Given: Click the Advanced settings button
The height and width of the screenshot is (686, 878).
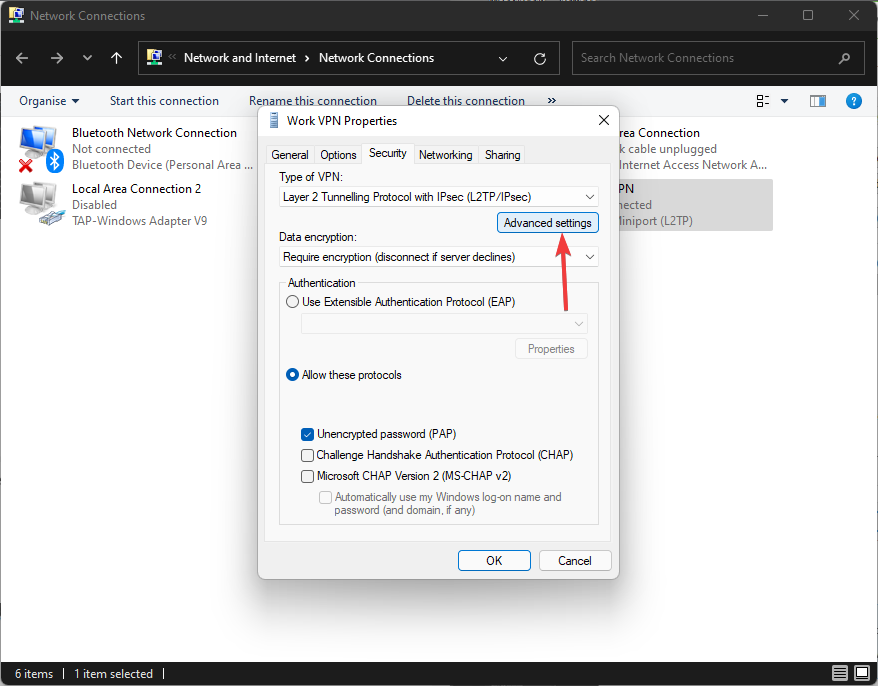Looking at the screenshot, I should [547, 223].
